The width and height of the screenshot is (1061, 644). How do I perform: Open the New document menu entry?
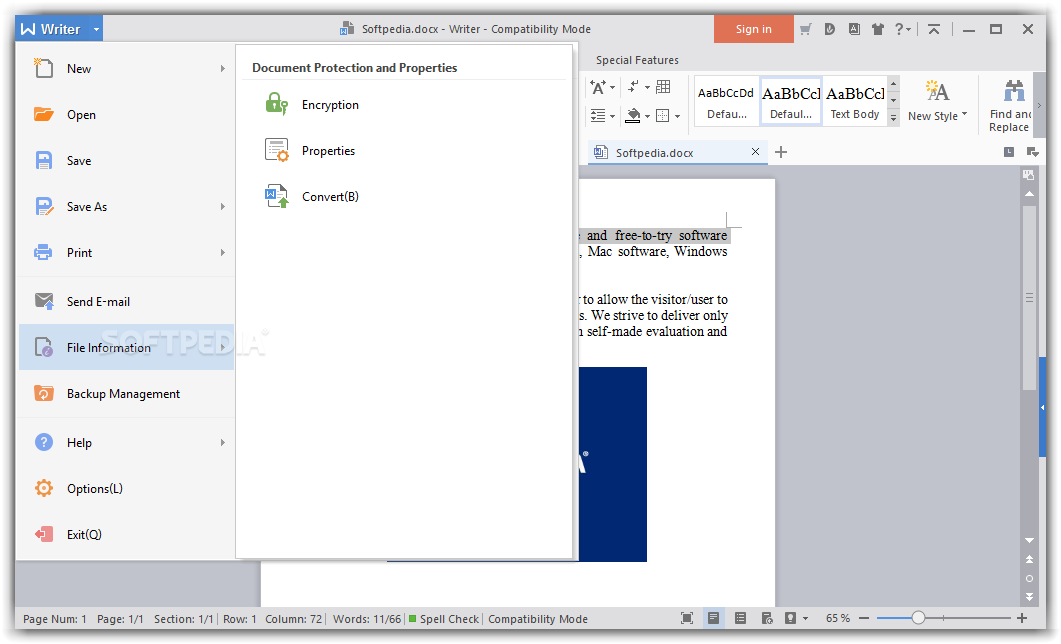(127, 68)
